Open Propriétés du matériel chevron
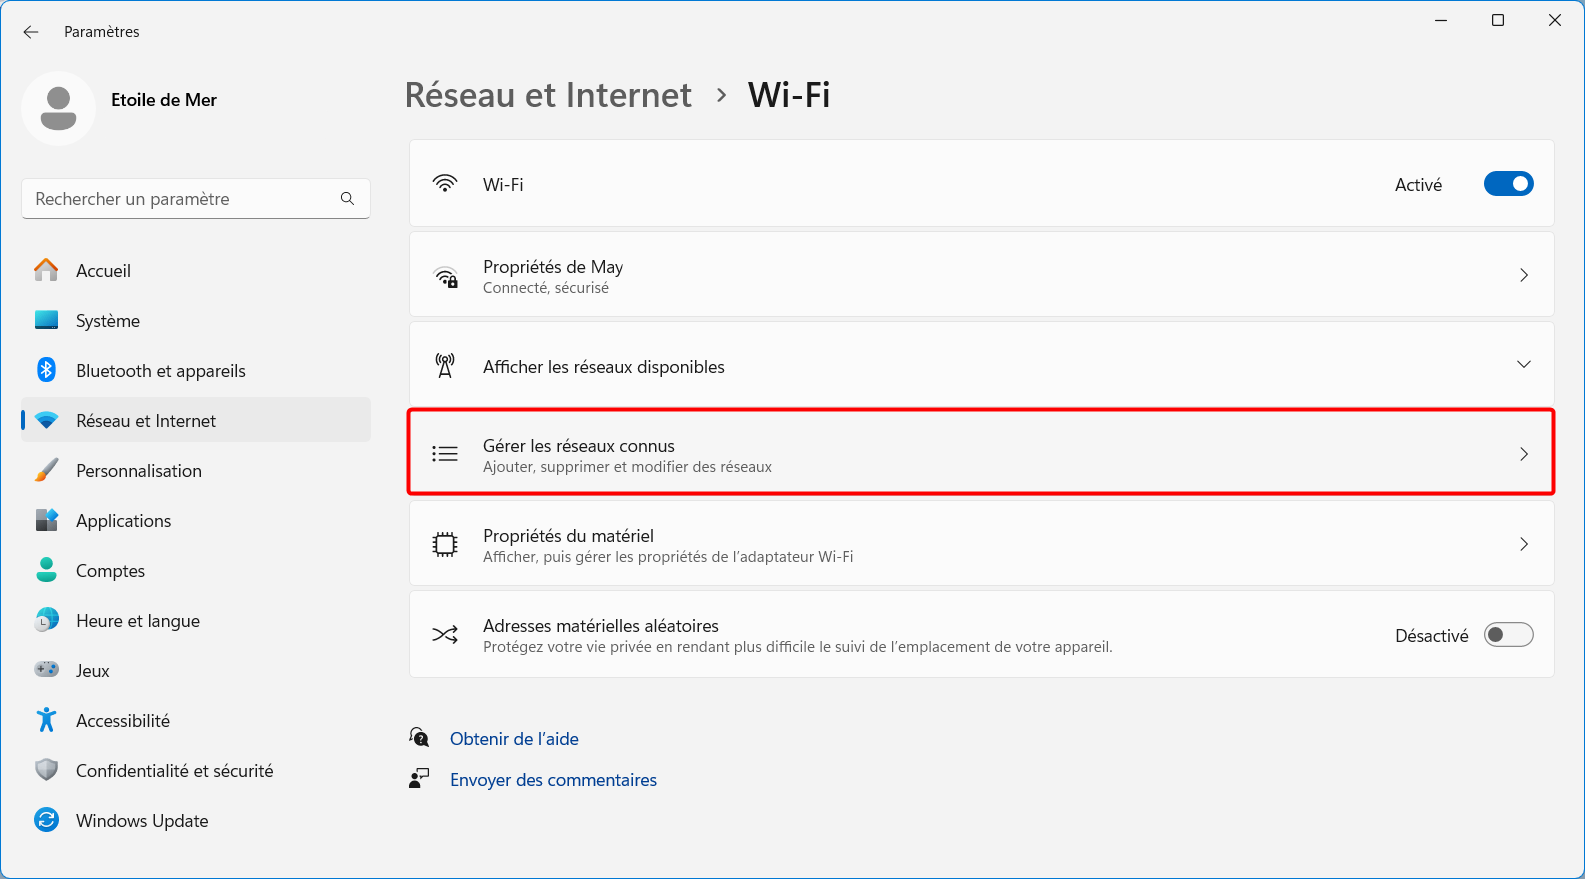Image resolution: width=1585 pixels, height=879 pixels. [x=1524, y=544]
